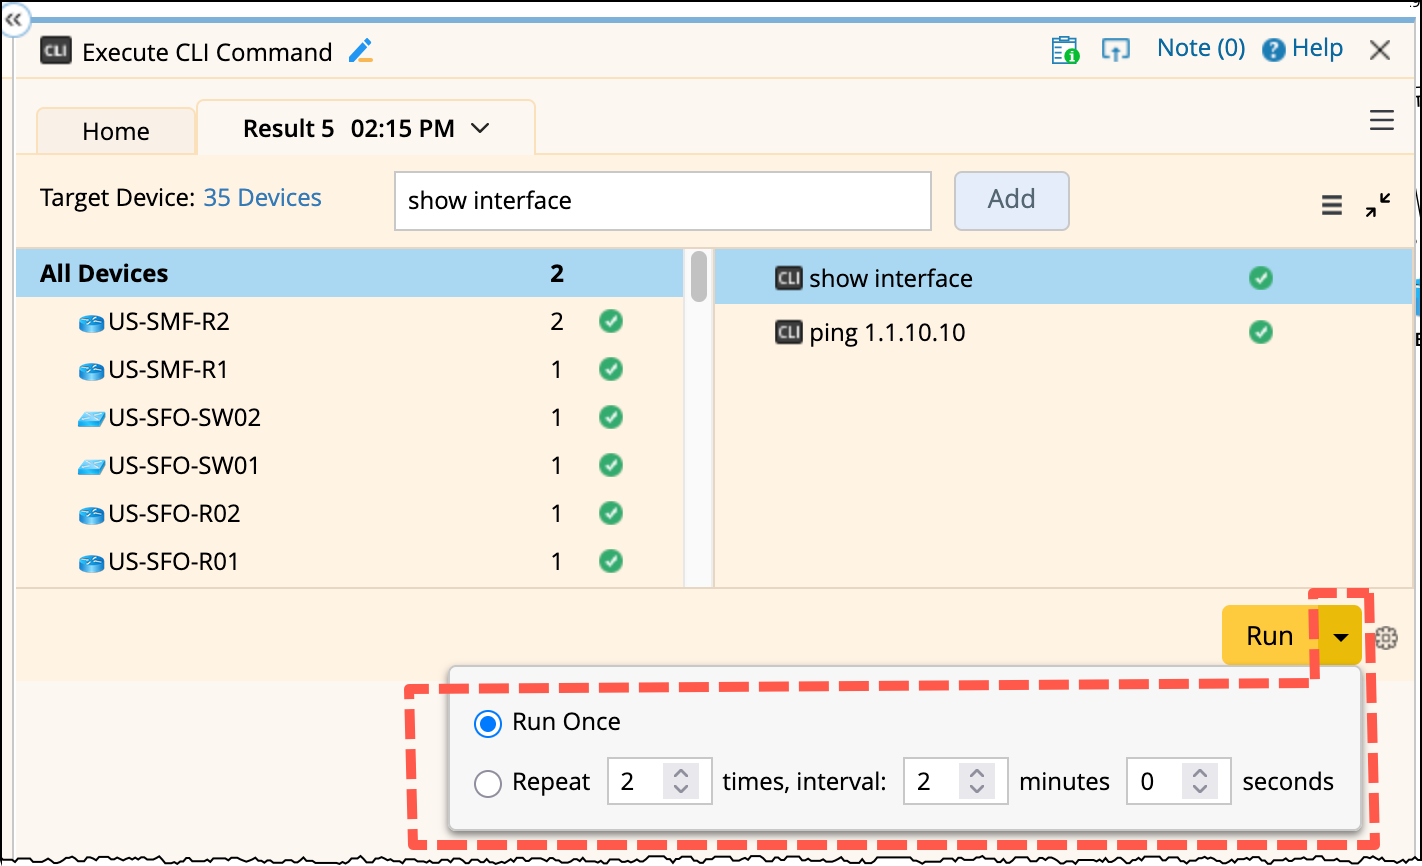This screenshot has width=1422, height=866.
Task: Click the success check icon for US-SFO-SW01
Action: coord(611,465)
